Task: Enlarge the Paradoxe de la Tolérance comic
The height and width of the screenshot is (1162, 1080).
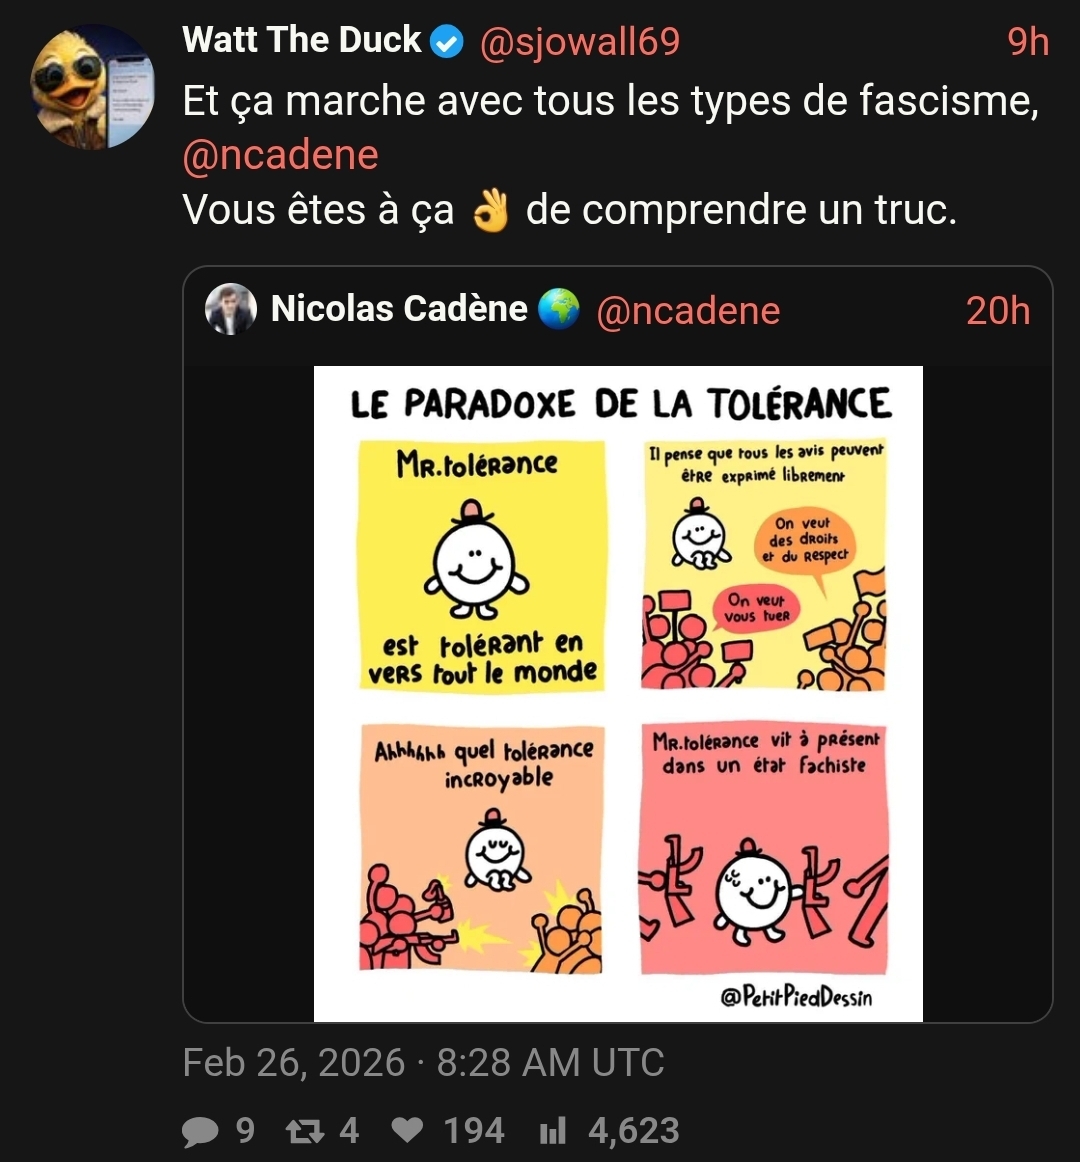Action: point(618,694)
